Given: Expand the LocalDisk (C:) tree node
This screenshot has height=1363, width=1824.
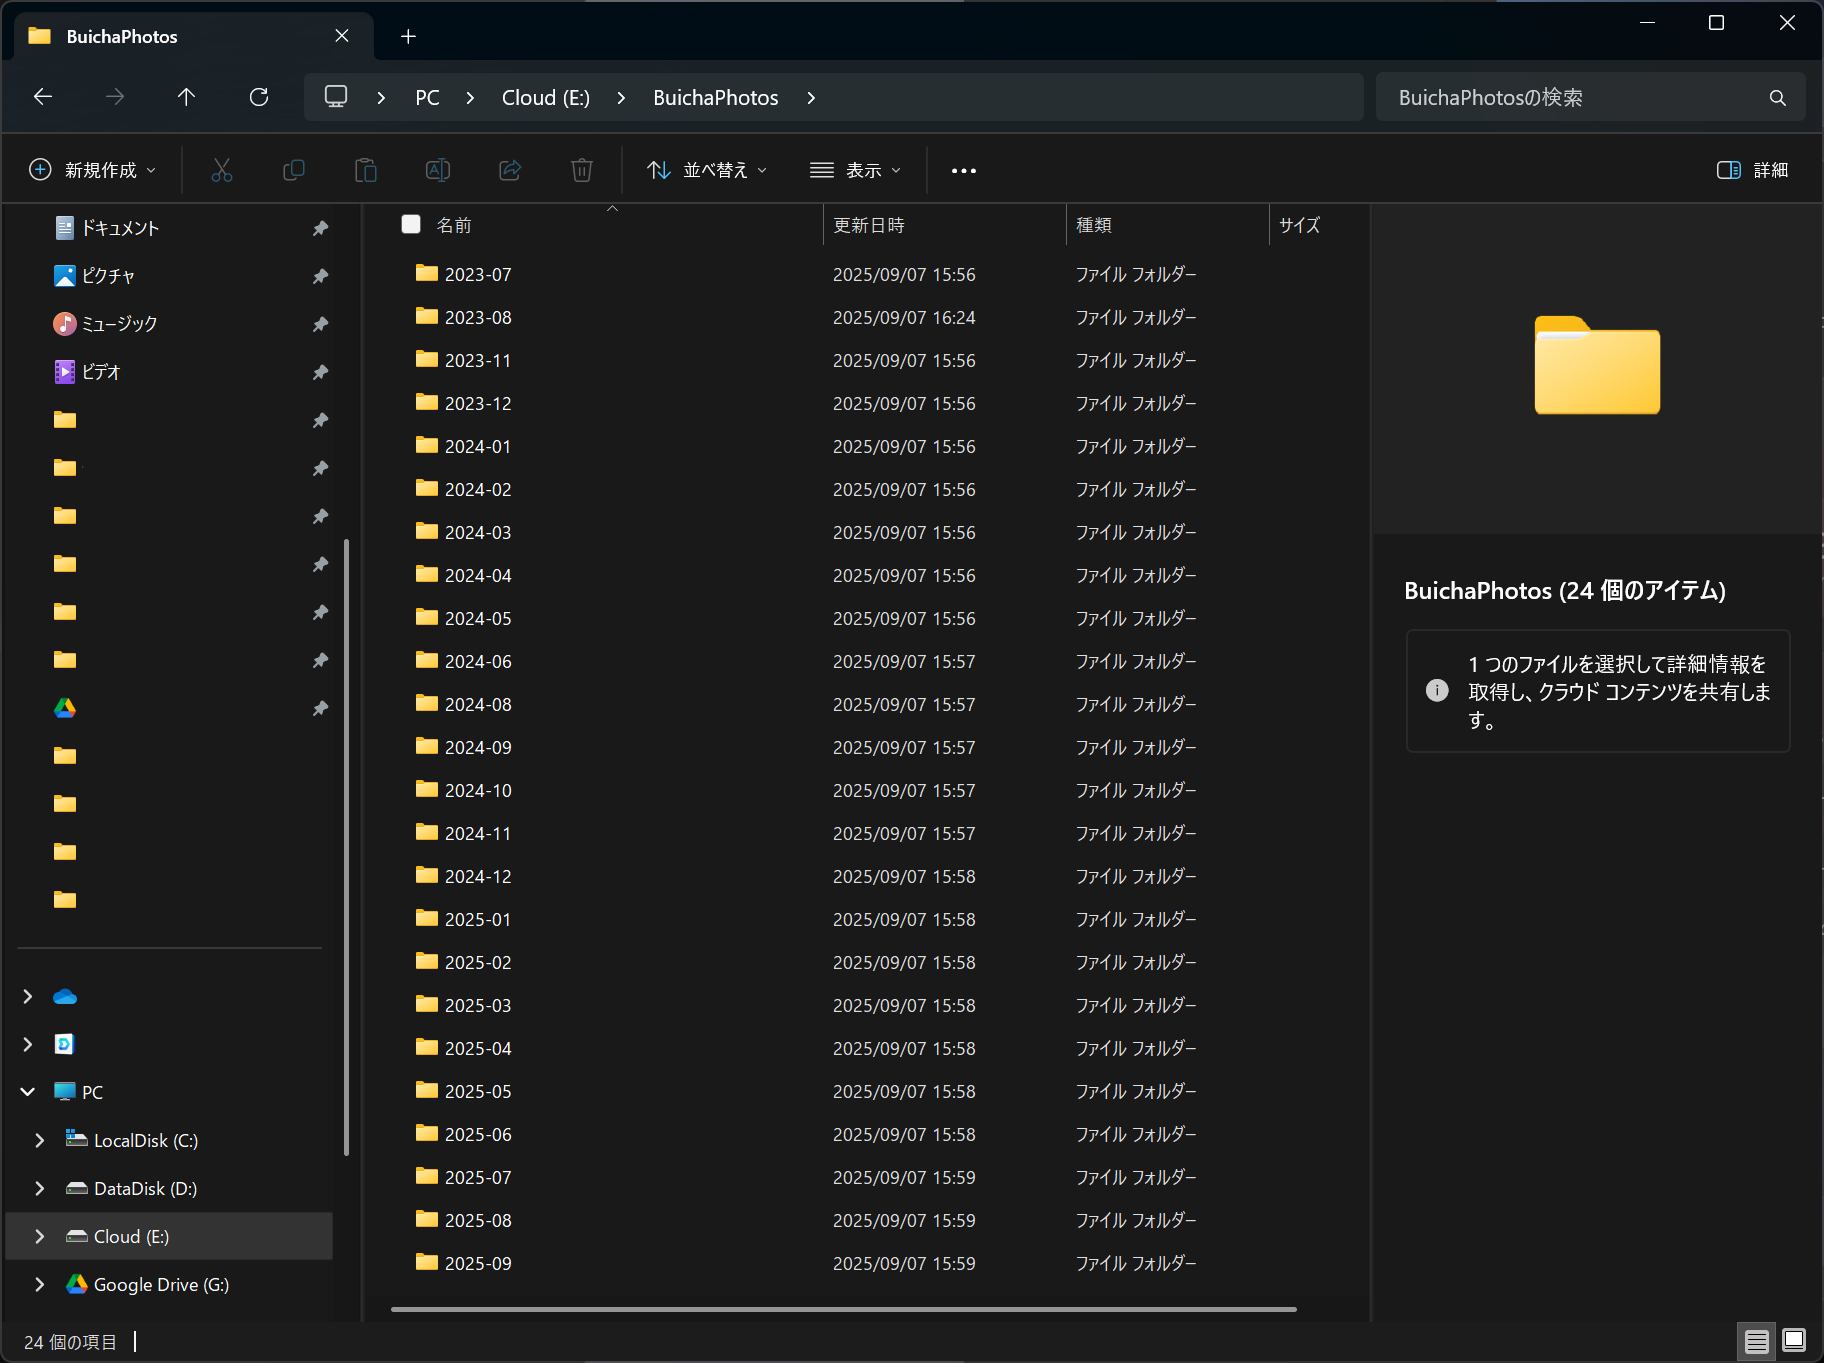Looking at the screenshot, I should (x=40, y=1140).
